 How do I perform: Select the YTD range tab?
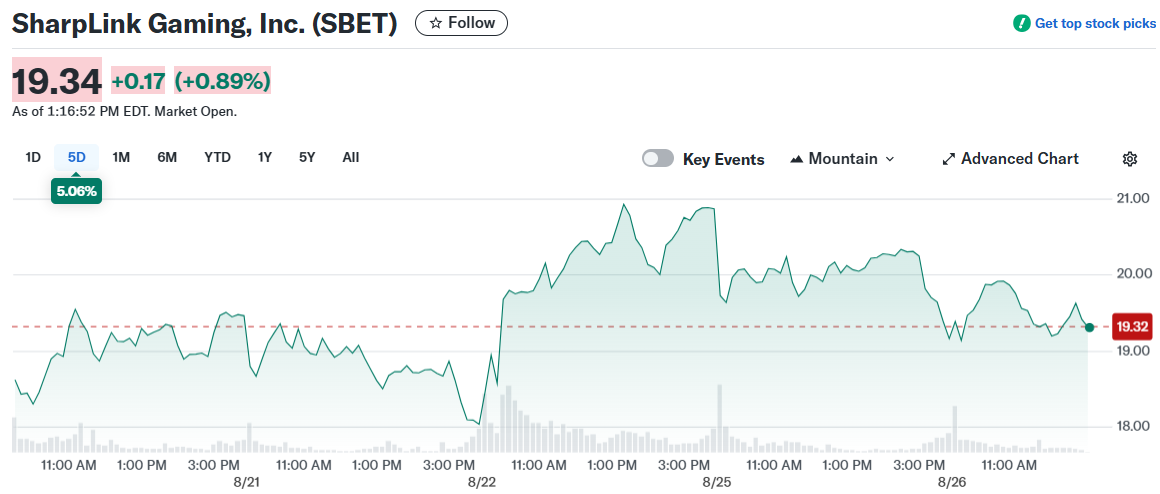coord(217,157)
